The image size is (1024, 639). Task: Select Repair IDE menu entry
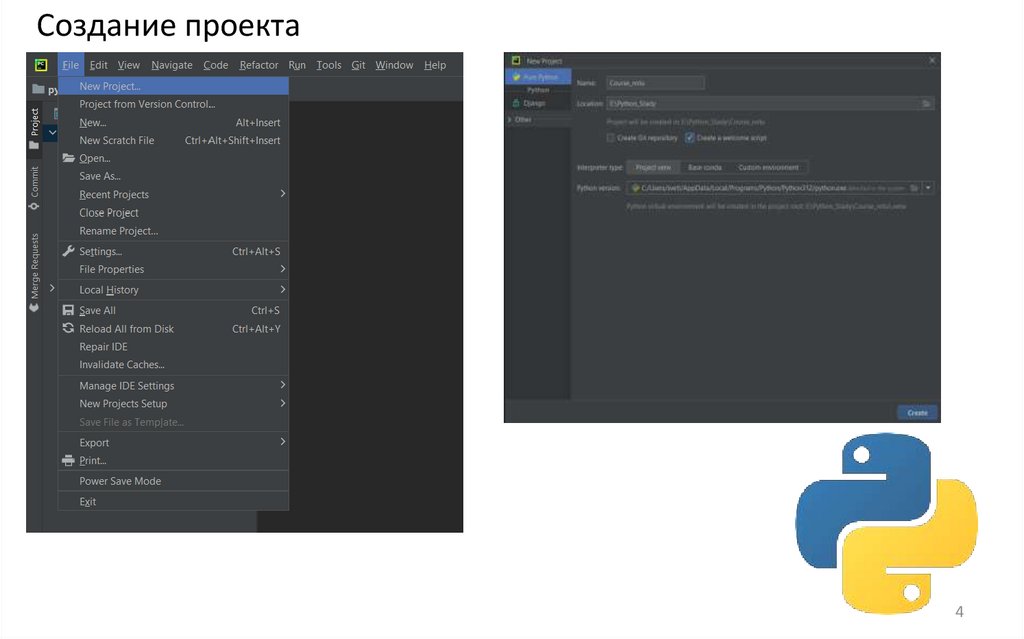click(173, 346)
